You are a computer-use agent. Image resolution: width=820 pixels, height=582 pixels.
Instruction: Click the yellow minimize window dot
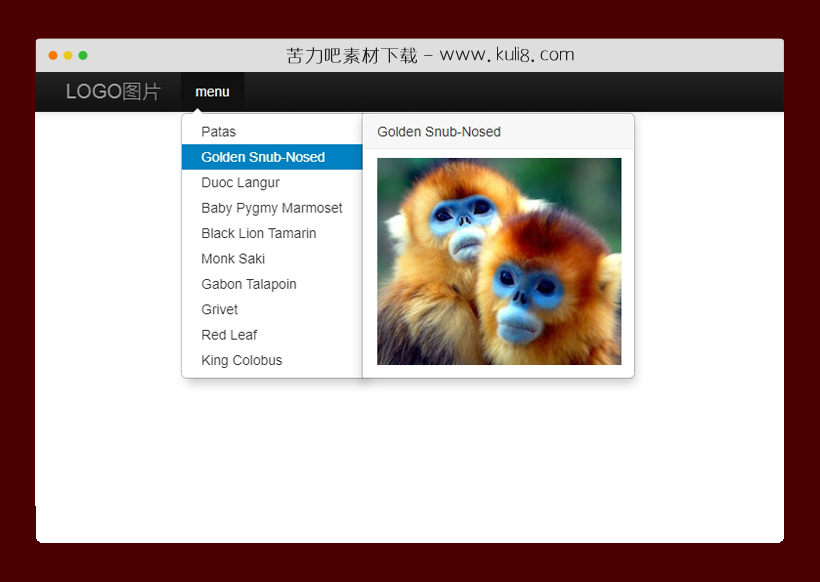[68, 56]
